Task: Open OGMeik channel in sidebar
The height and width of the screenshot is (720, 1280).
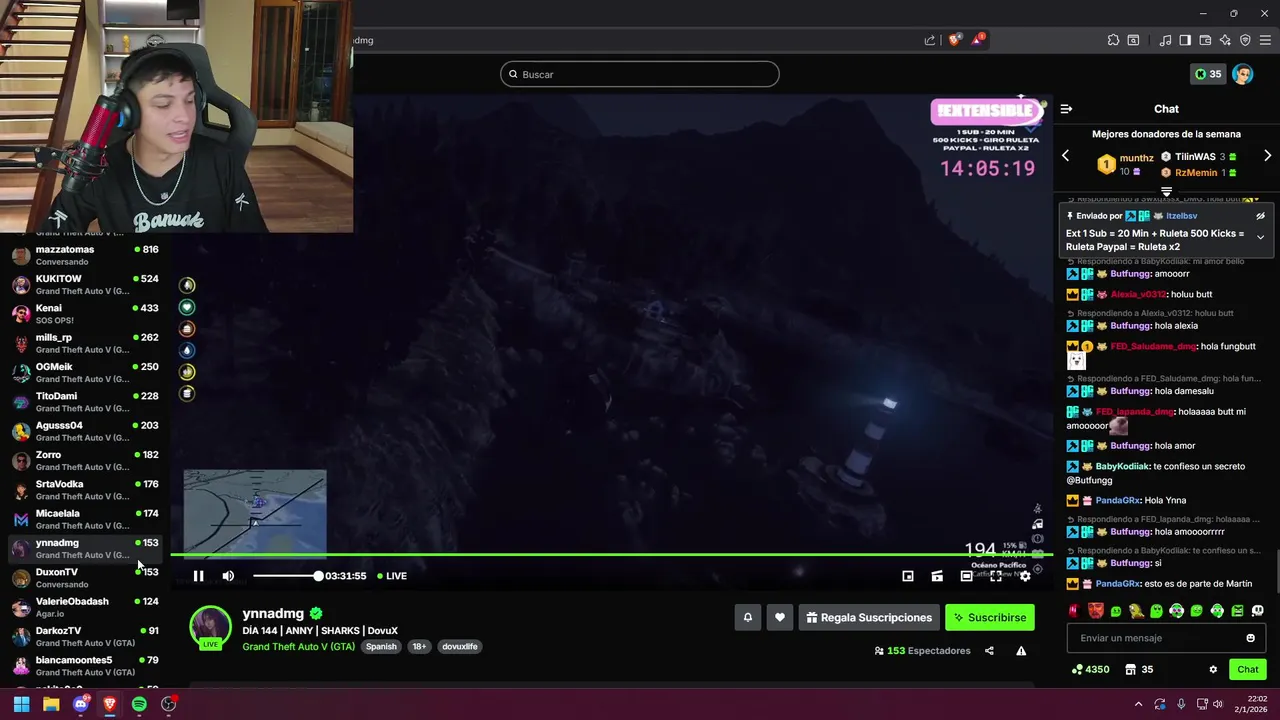Action: point(85,373)
